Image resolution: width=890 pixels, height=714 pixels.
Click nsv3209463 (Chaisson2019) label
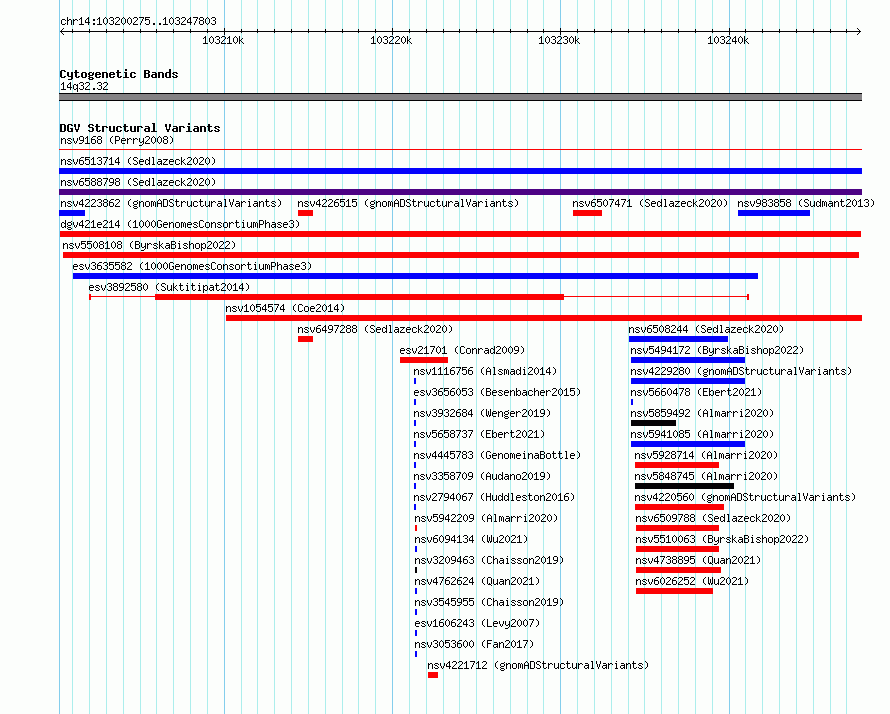[x=489, y=560]
